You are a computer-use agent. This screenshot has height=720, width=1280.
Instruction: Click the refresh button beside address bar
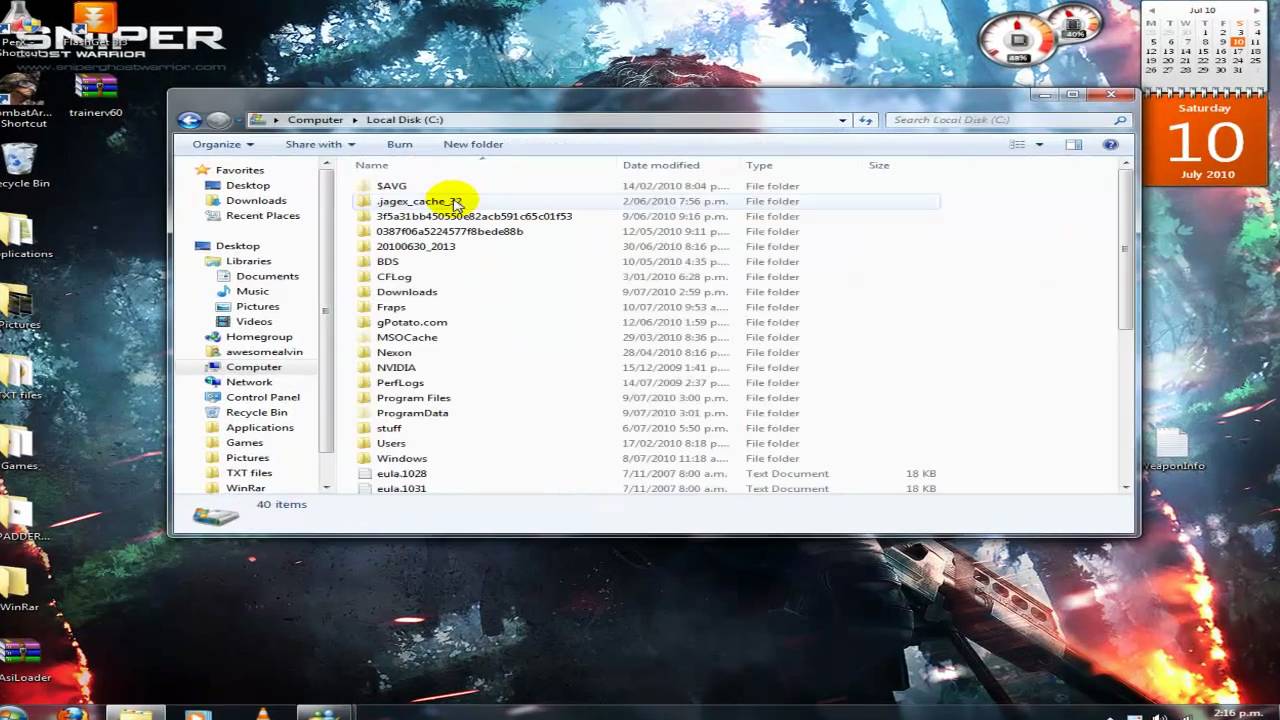pos(865,120)
